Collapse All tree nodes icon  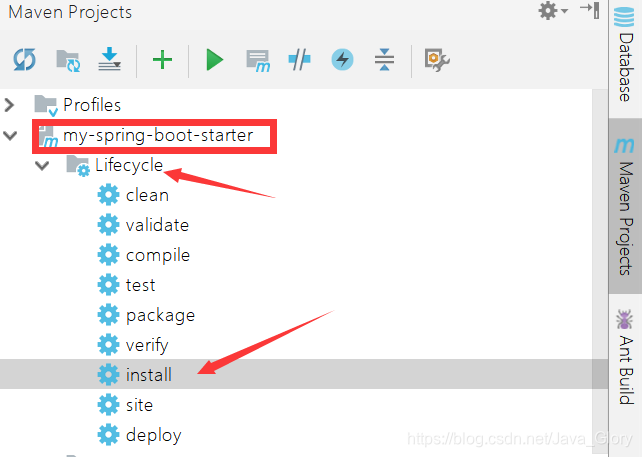384,60
